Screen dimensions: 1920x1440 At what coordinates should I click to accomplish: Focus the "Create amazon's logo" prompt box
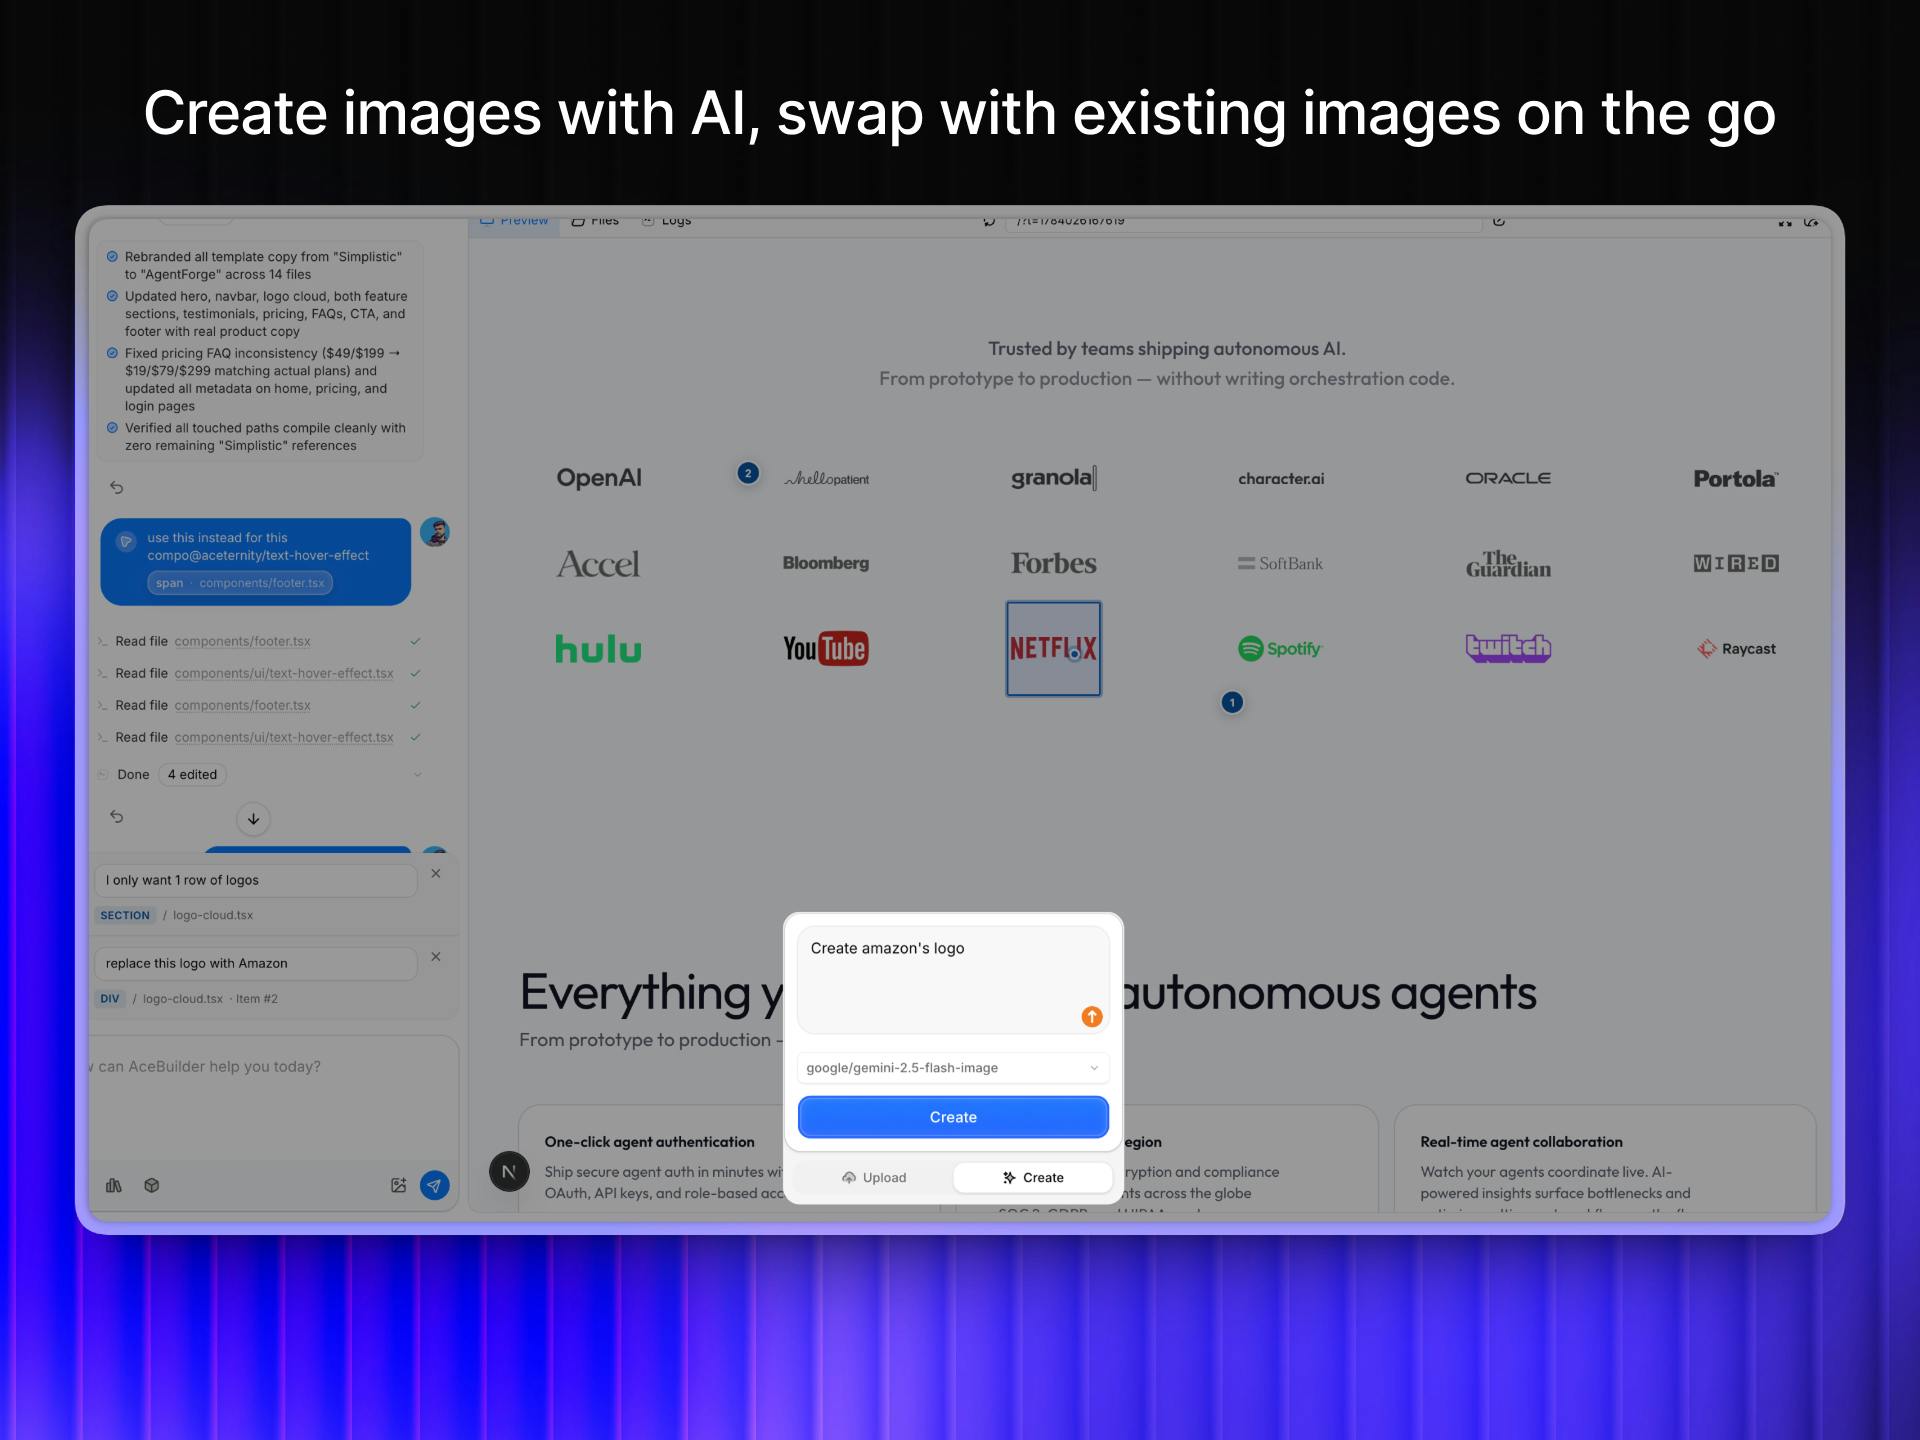pyautogui.click(x=953, y=980)
